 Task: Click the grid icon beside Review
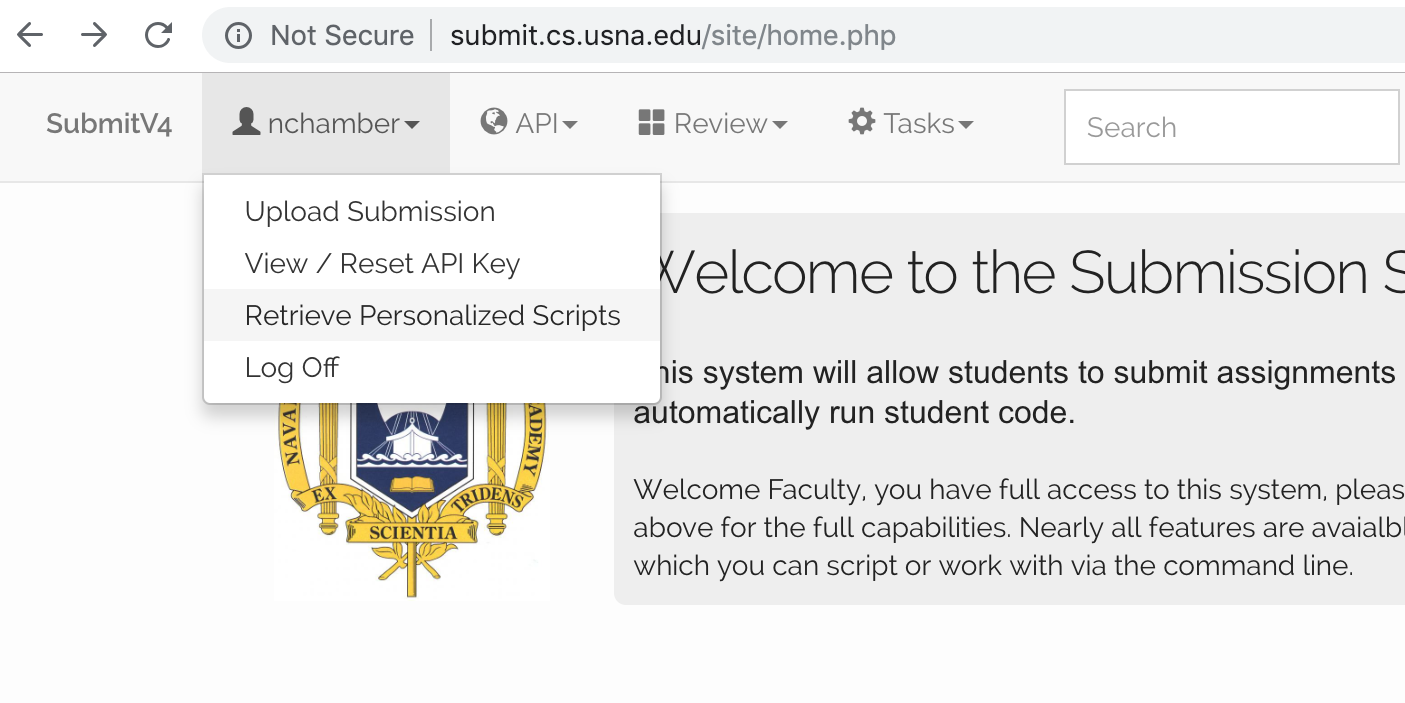pos(651,123)
